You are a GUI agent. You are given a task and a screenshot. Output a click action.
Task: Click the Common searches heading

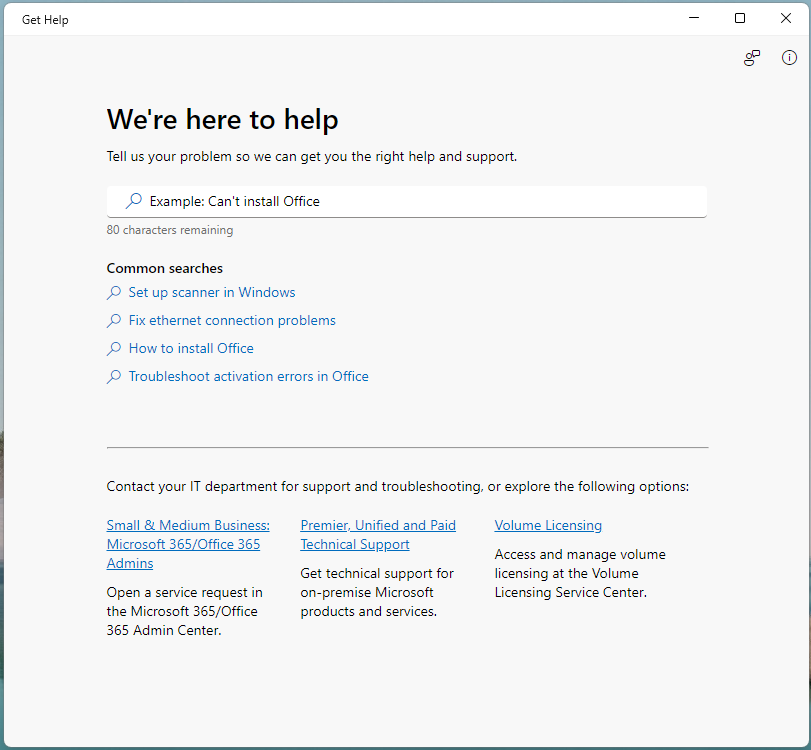click(x=164, y=268)
